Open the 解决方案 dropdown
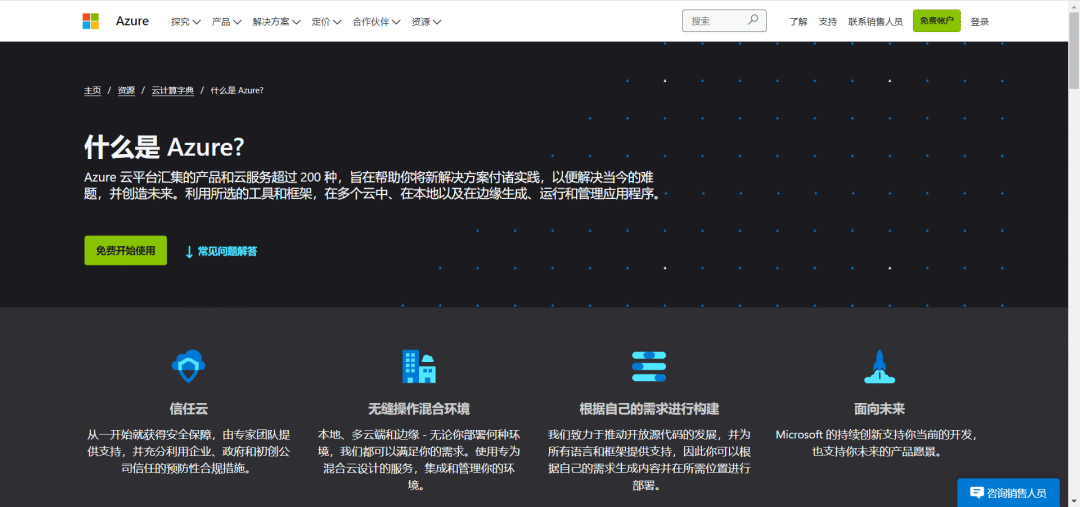1080x507 pixels. coord(277,21)
